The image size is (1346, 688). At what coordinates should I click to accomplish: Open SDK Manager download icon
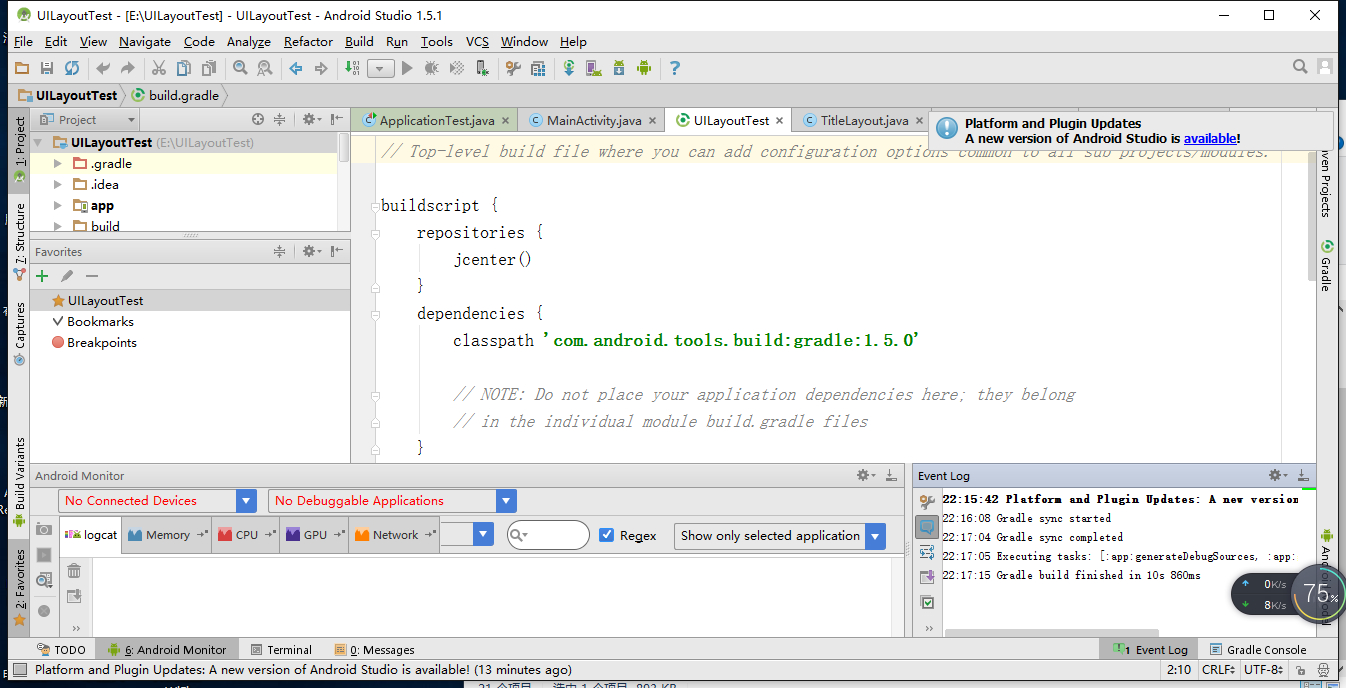619,68
